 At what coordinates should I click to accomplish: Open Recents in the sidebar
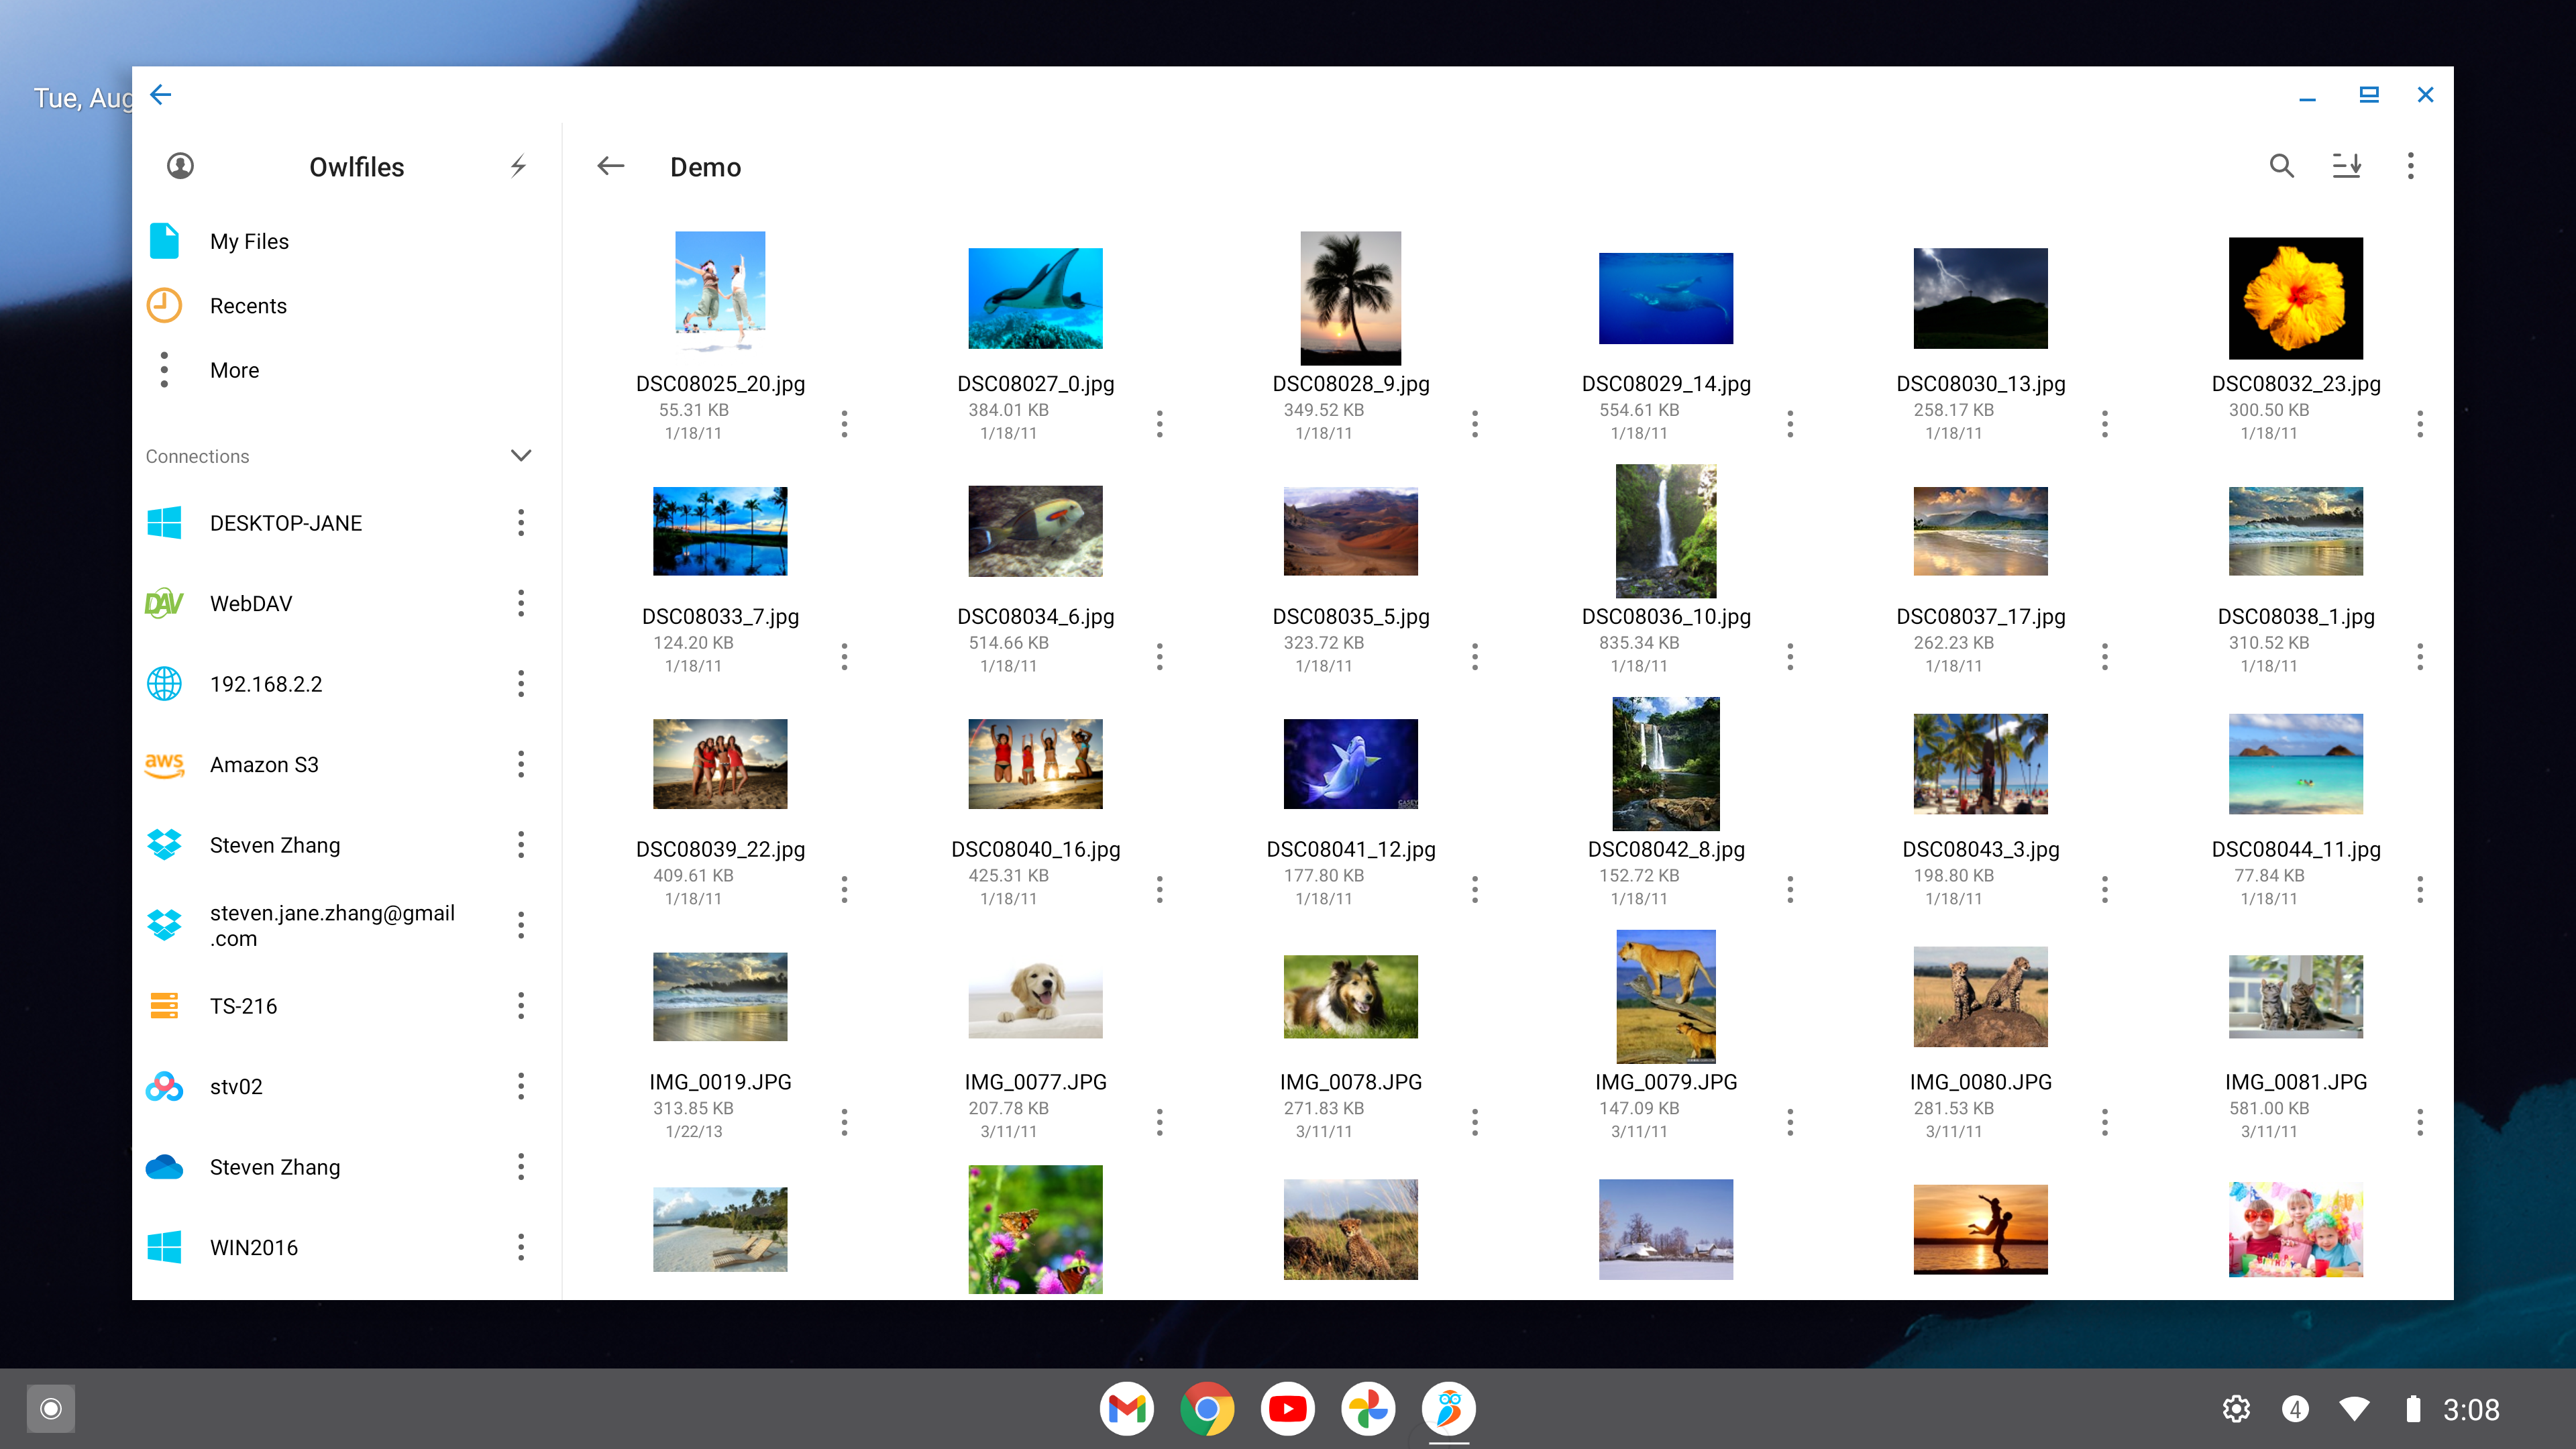tap(248, 306)
